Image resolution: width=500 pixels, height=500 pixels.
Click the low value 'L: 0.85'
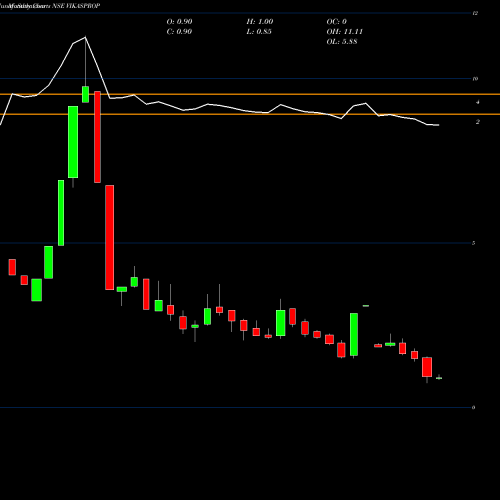(259, 32)
